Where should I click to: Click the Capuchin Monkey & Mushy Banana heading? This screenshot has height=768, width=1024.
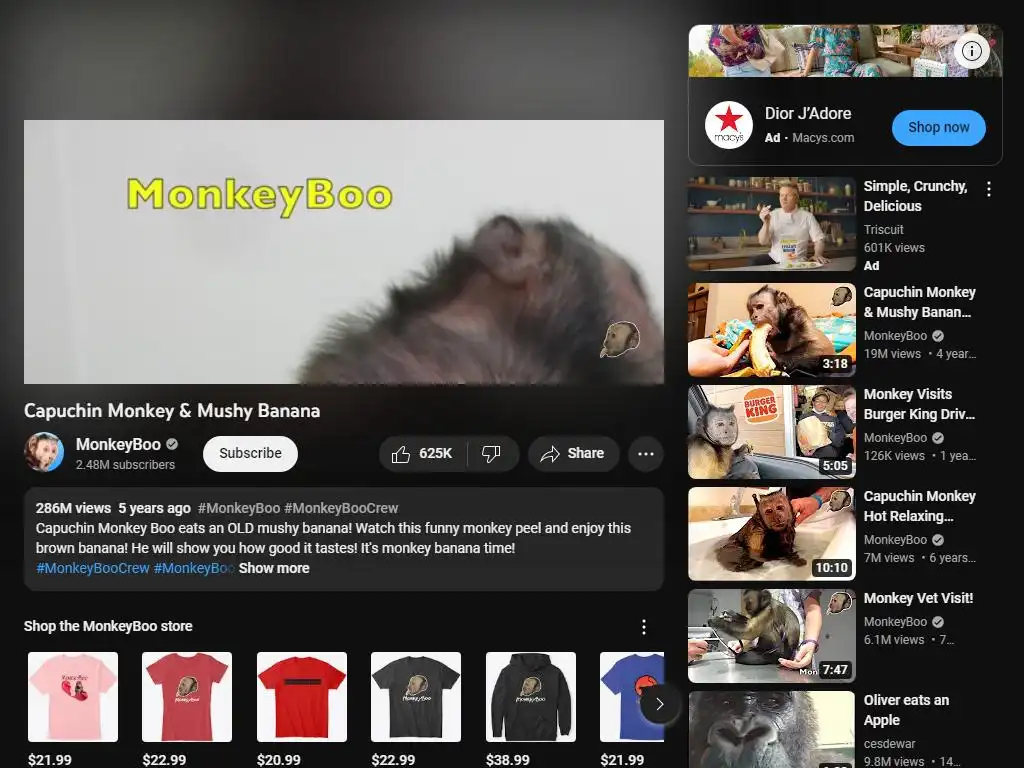(x=172, y=411)
